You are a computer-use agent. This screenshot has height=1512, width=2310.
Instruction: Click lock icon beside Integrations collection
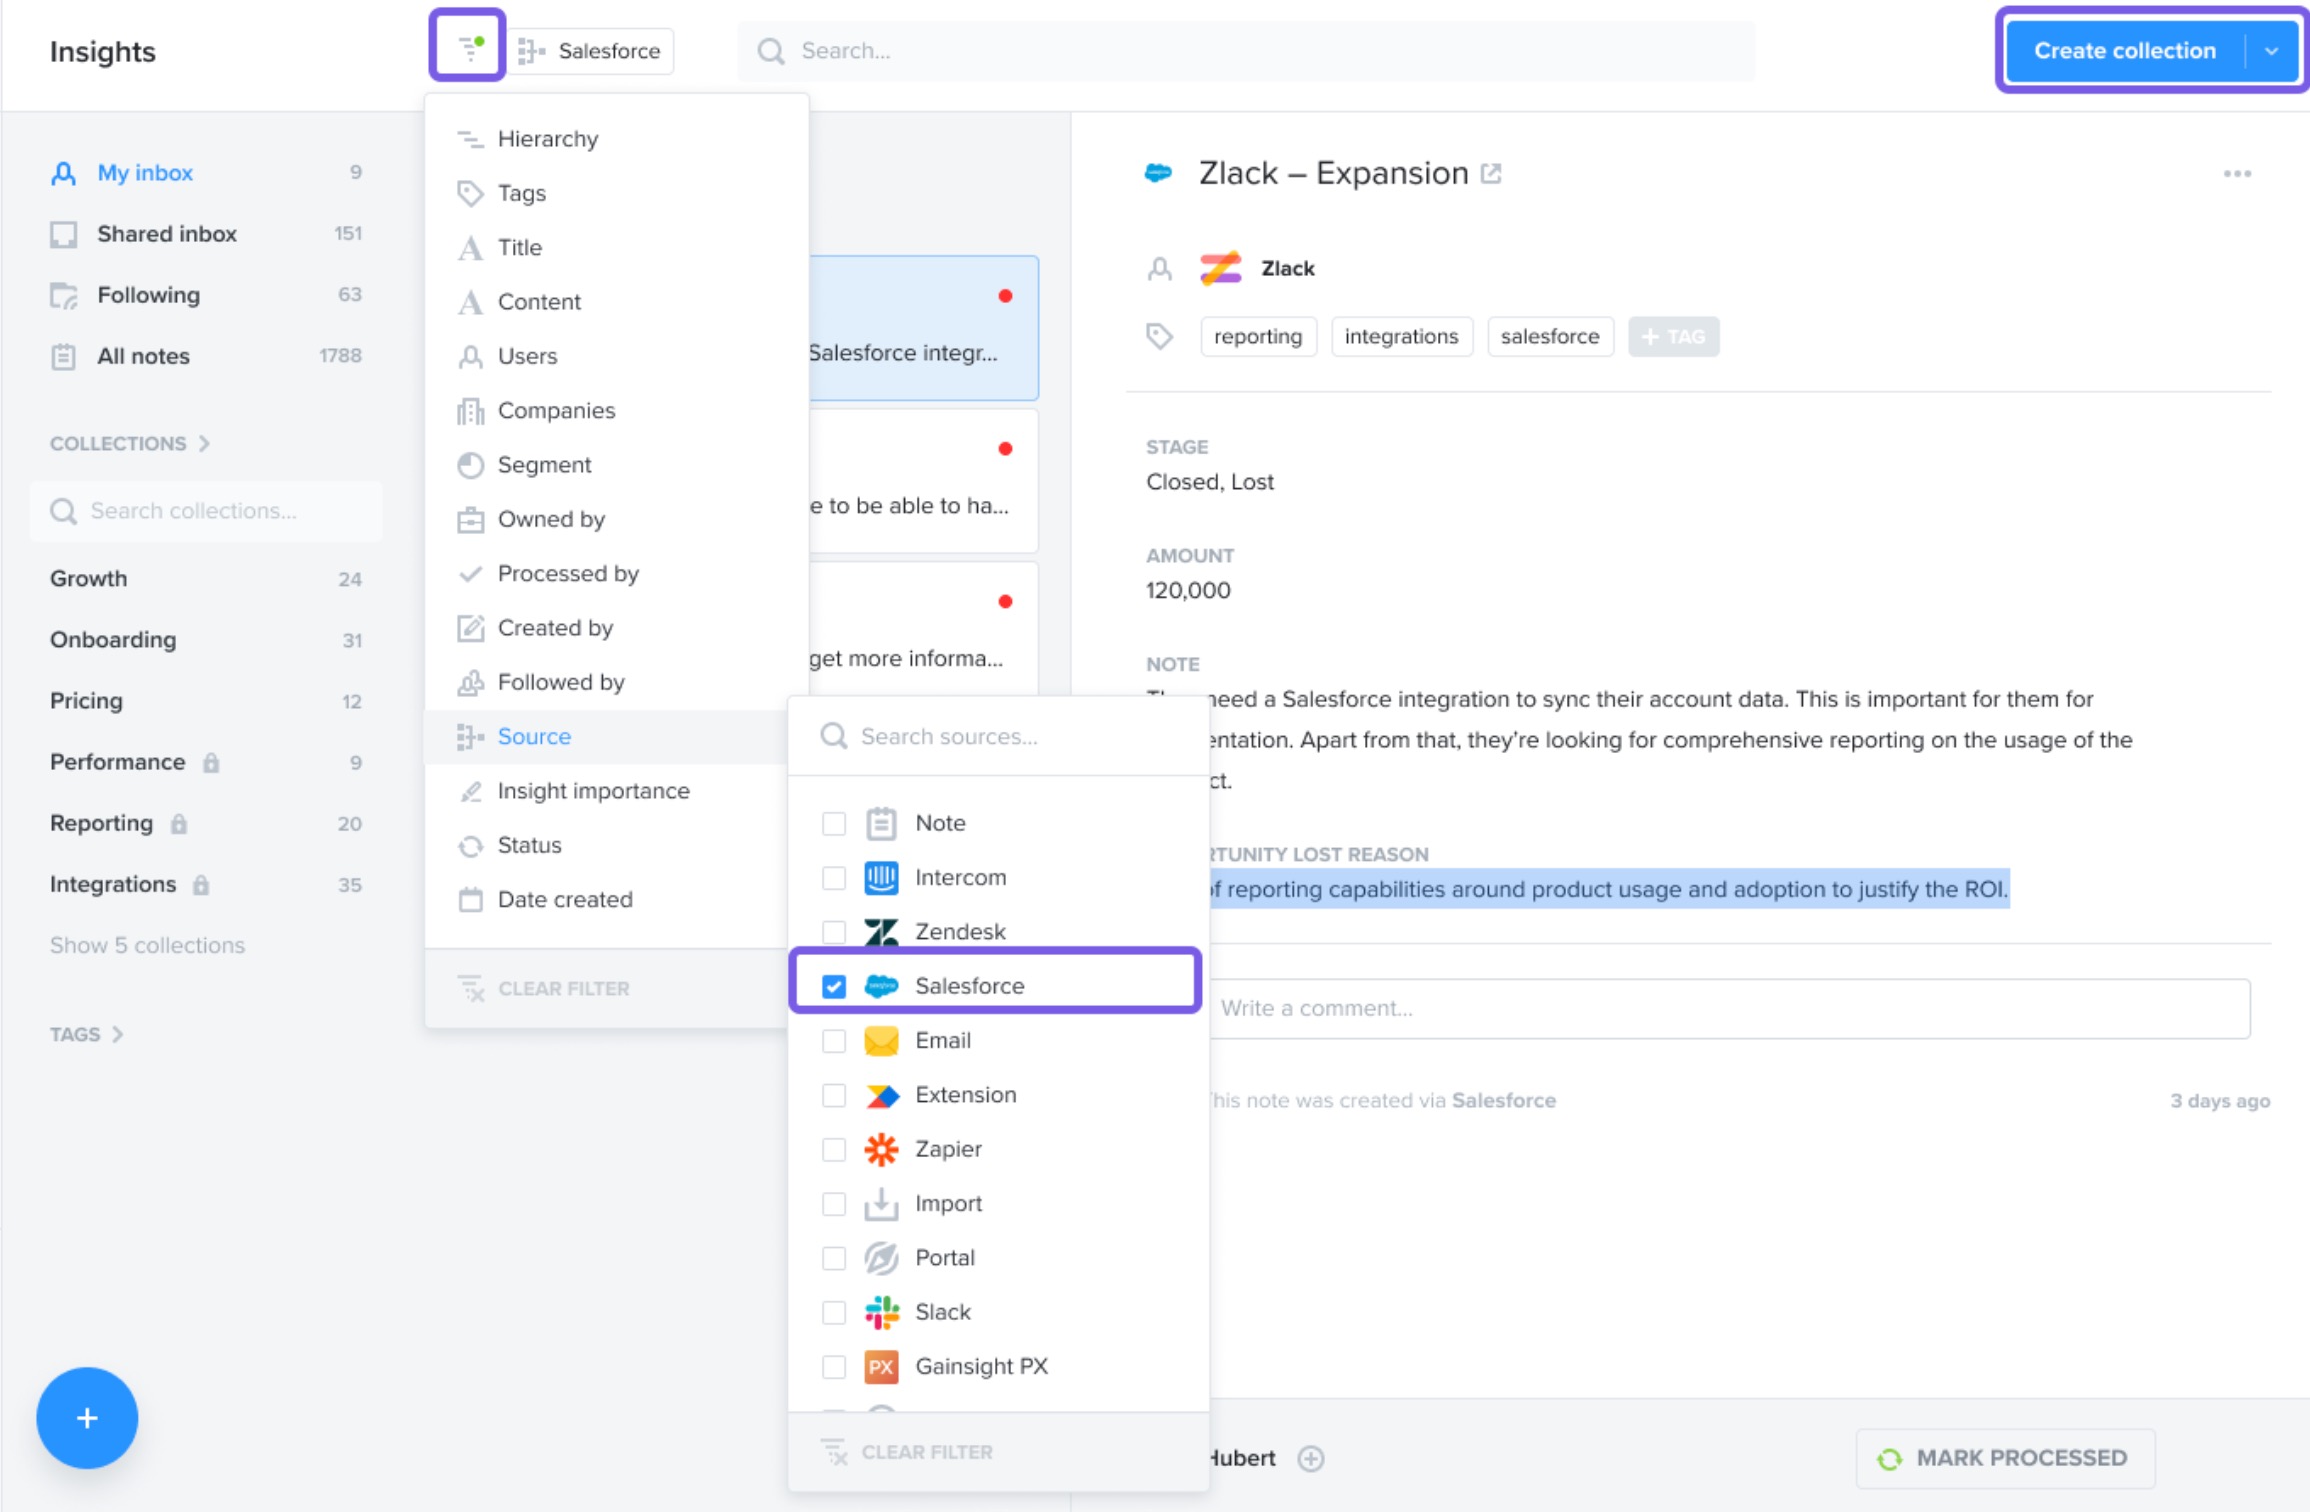201,884
